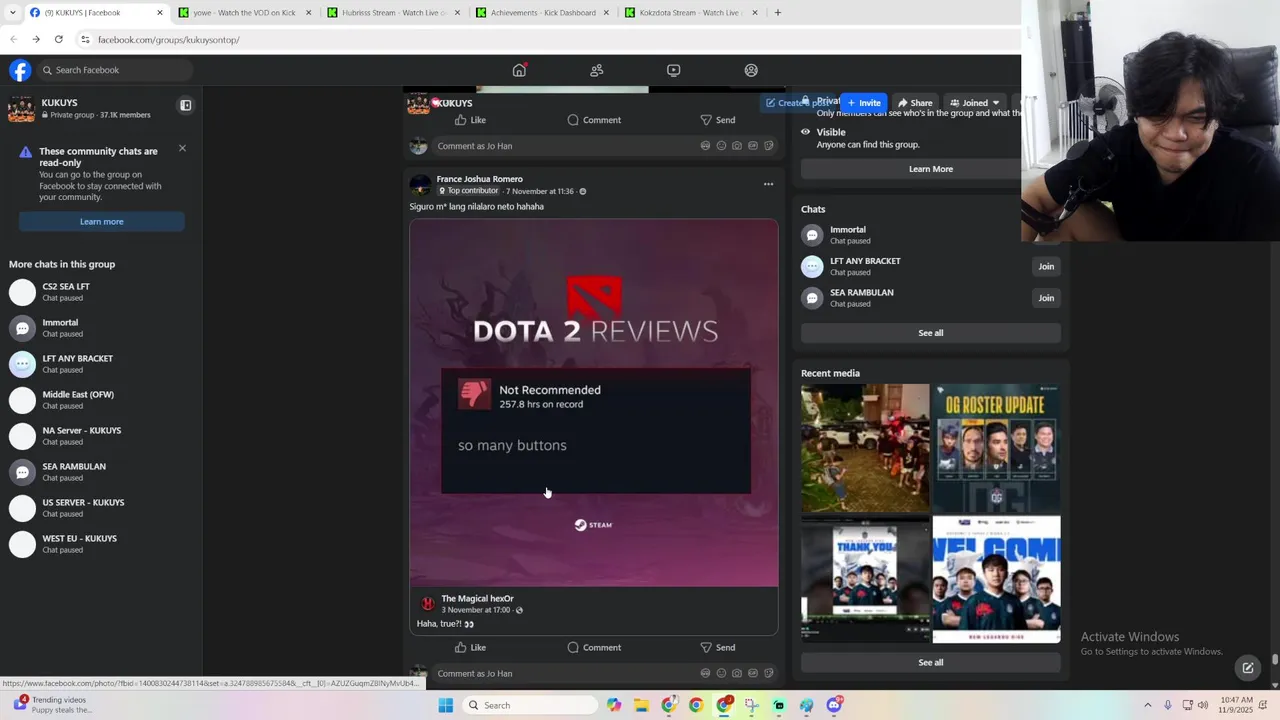
Task: Switch to Achievements - Kick Dashboard tab
Action: coord(543,13)
